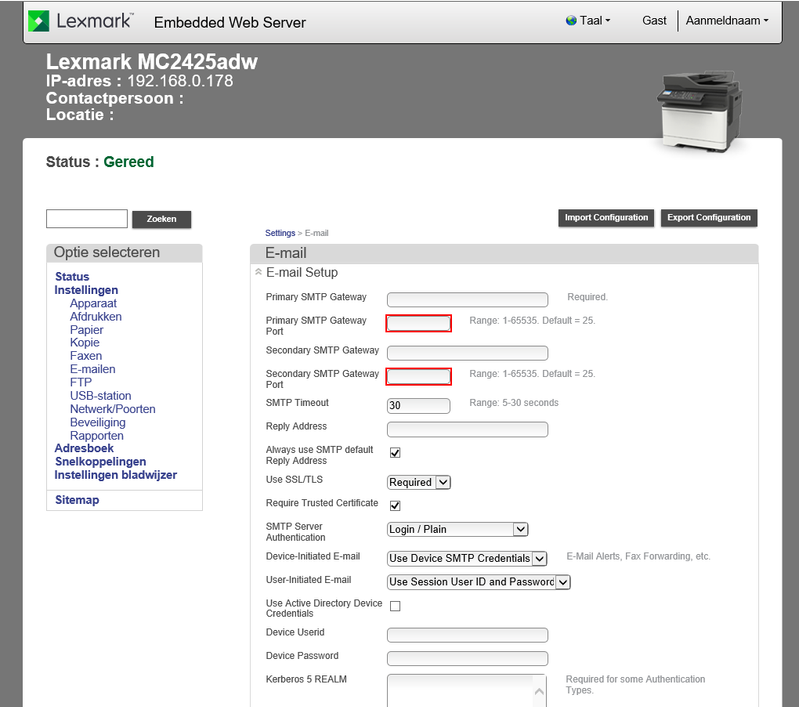The width and height of the screenshot is (799, 707).
Task: Follow the Settings breadcrumb link
Action: 279,233
